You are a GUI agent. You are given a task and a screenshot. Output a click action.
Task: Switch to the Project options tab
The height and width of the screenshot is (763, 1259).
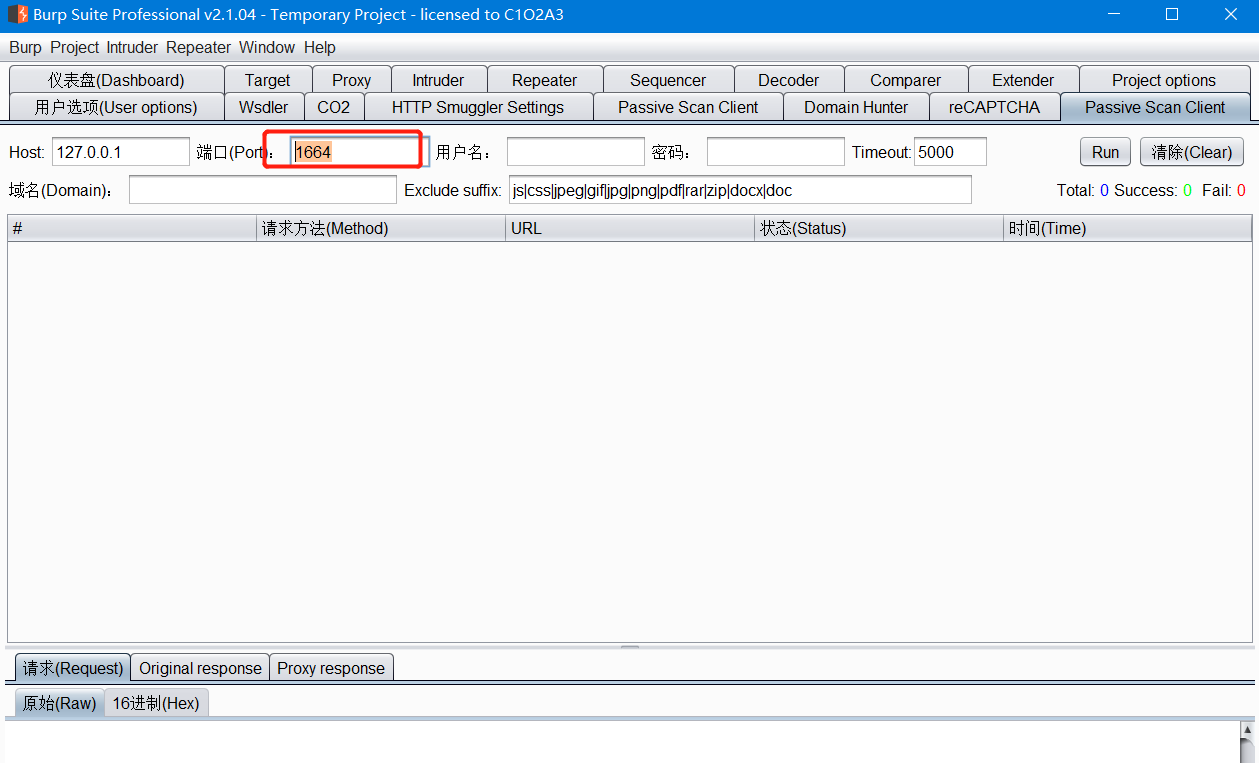[1164, 80]
